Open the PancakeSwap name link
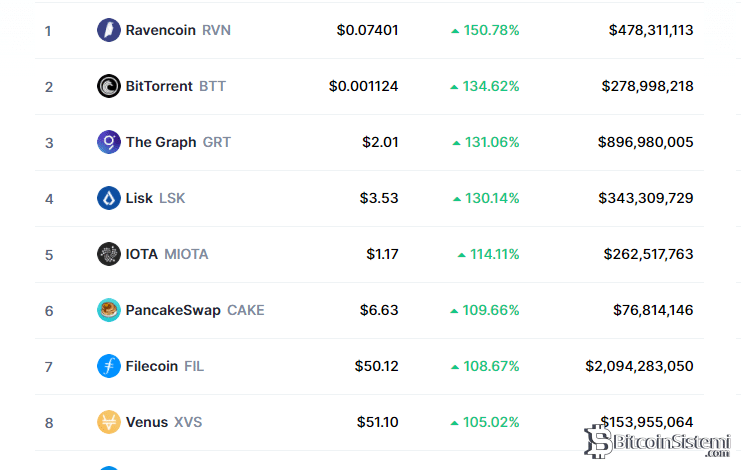The height and width of the screenshot is (470, 741). 172,310
